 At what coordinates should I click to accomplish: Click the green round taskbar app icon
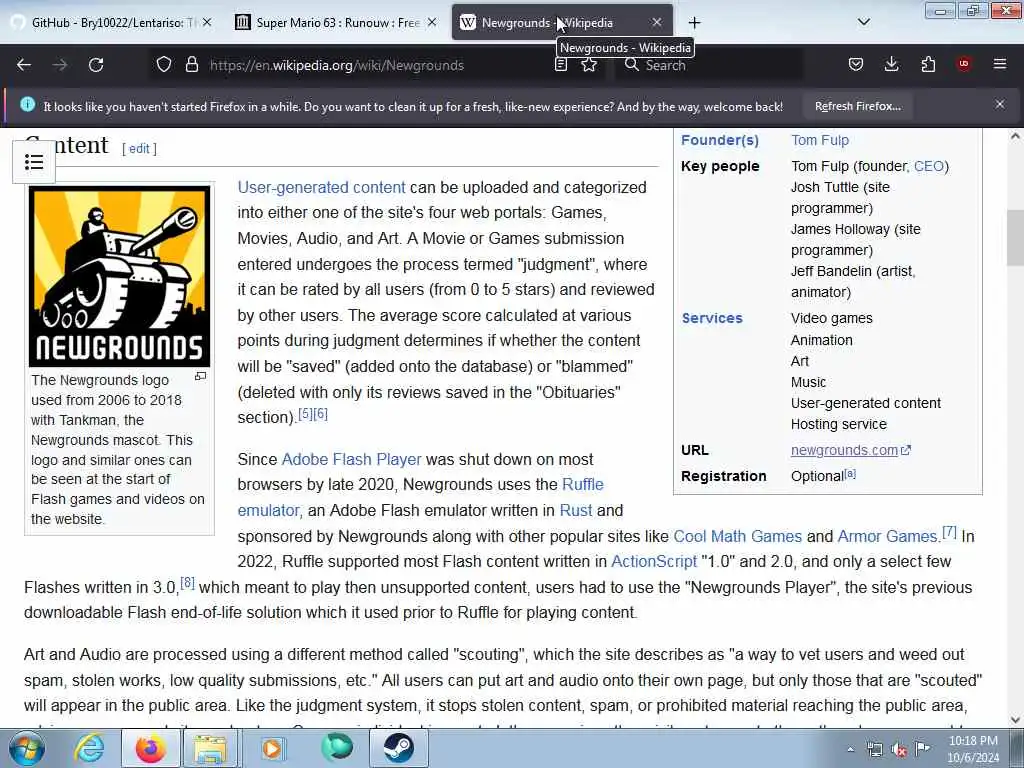(337, 748)
